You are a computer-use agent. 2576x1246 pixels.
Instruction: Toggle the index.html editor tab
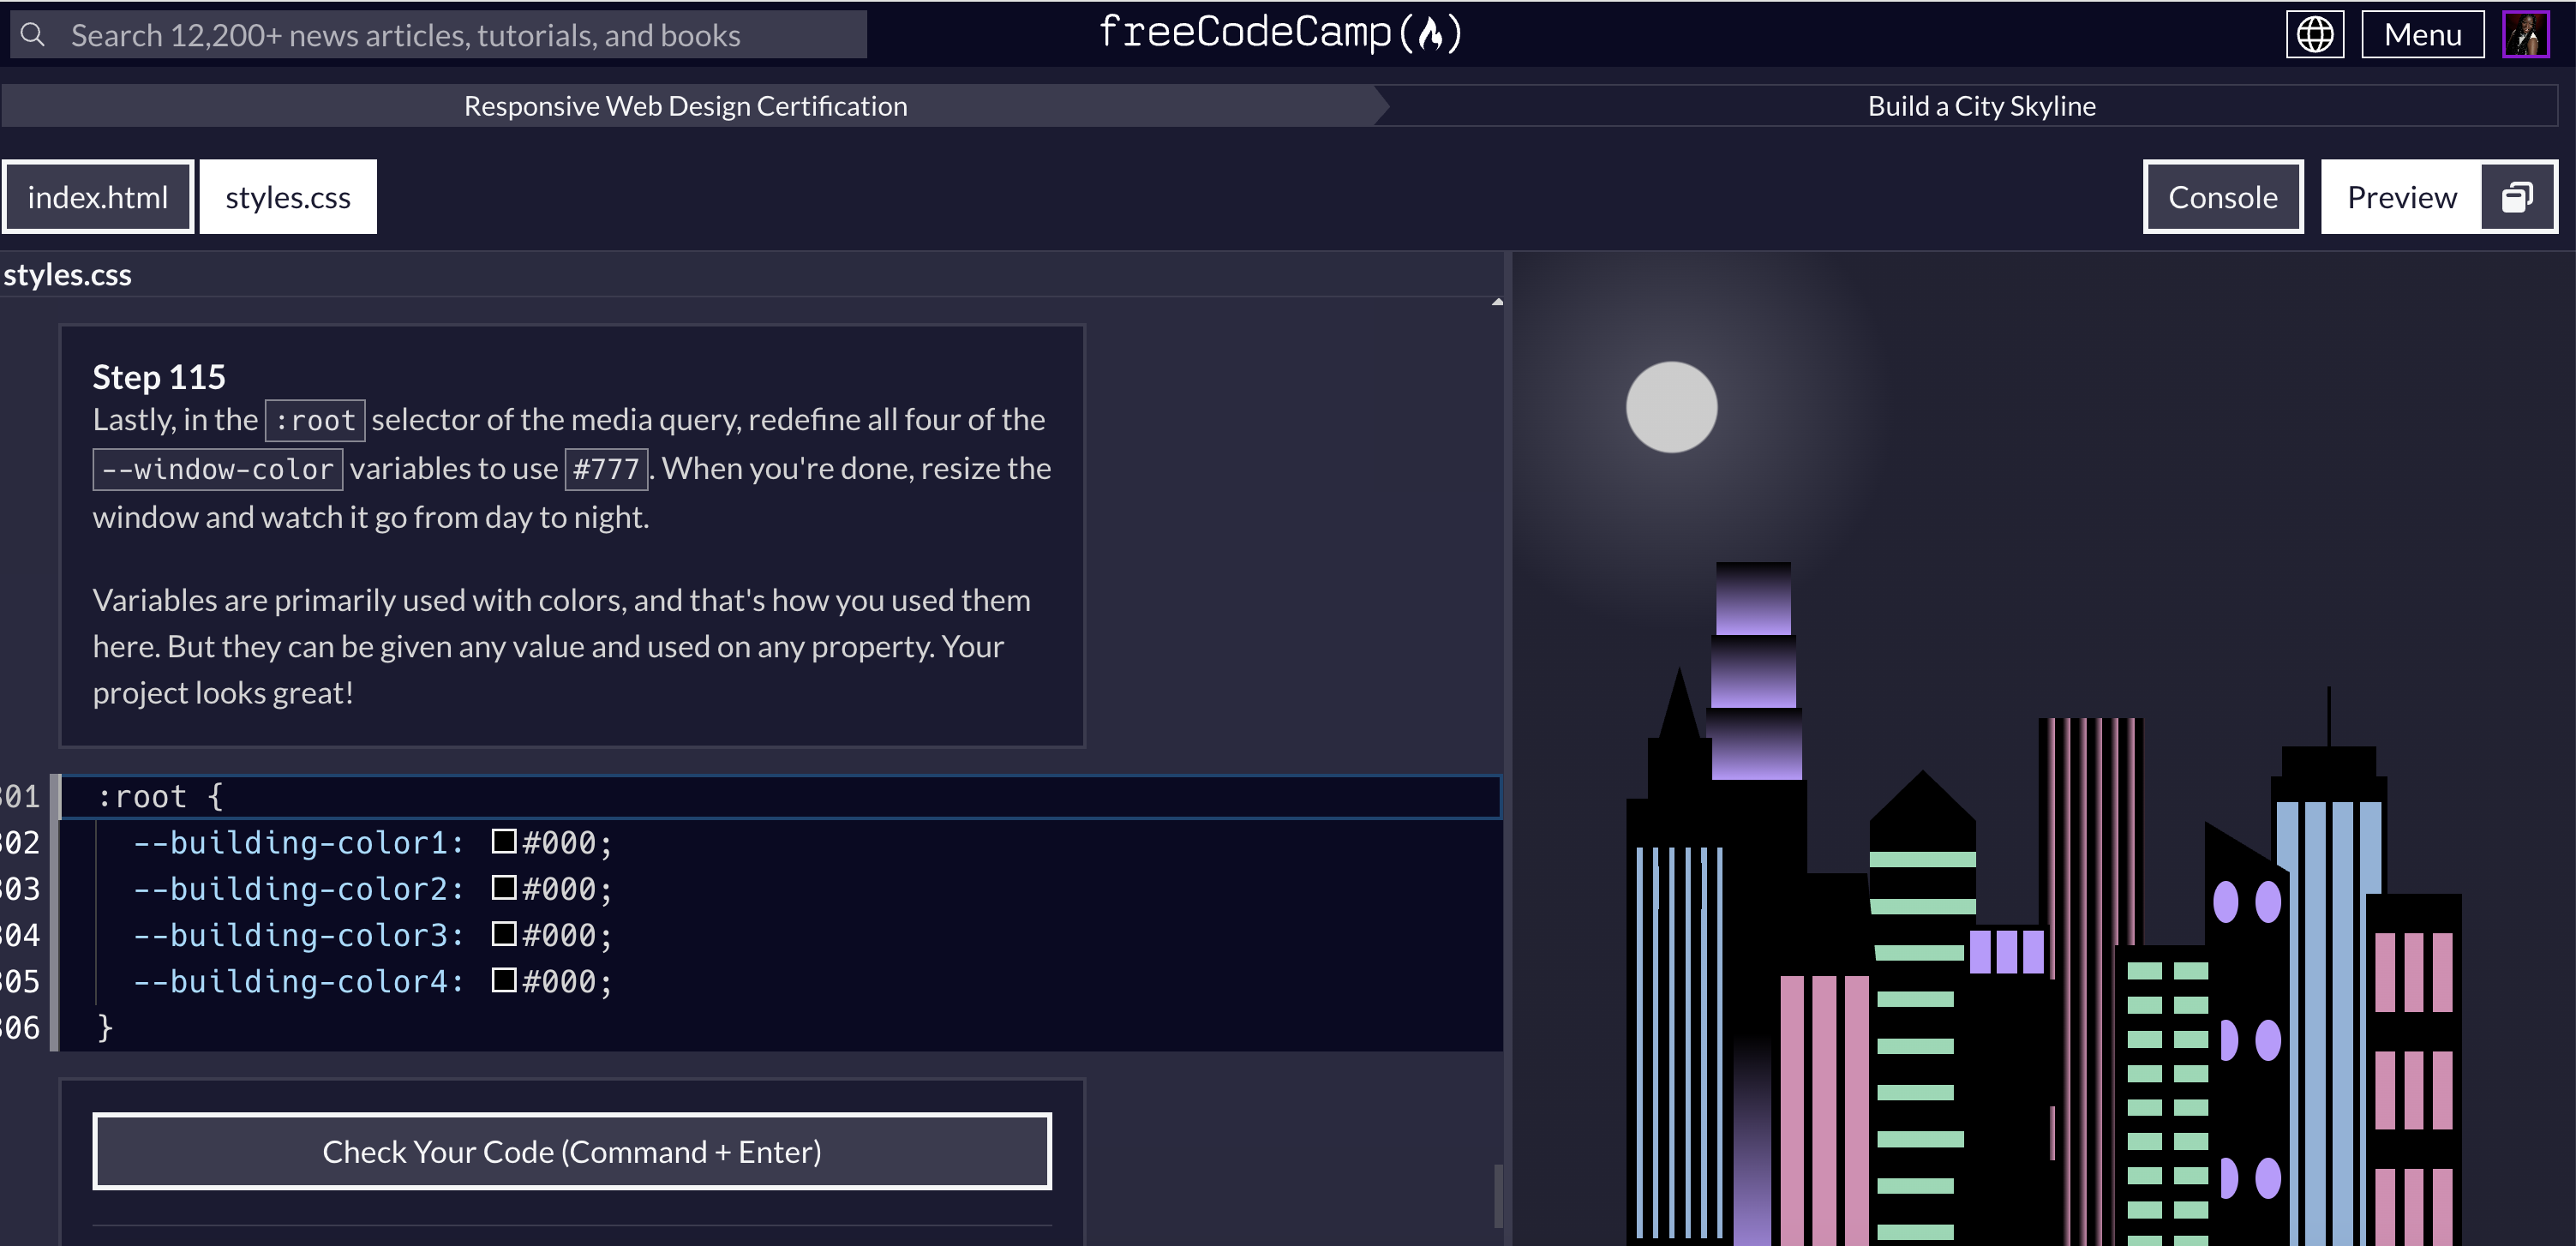click(98, 197)
